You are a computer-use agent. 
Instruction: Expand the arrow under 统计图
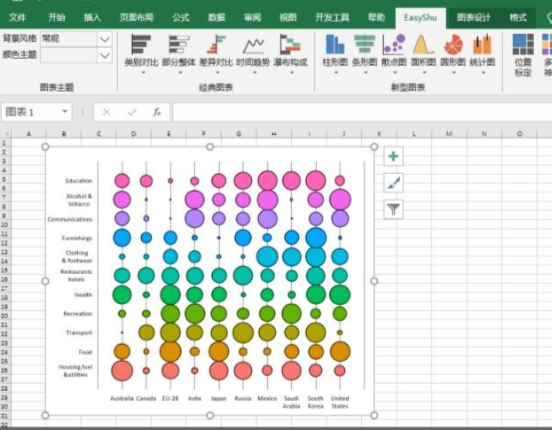coord(483,73)
